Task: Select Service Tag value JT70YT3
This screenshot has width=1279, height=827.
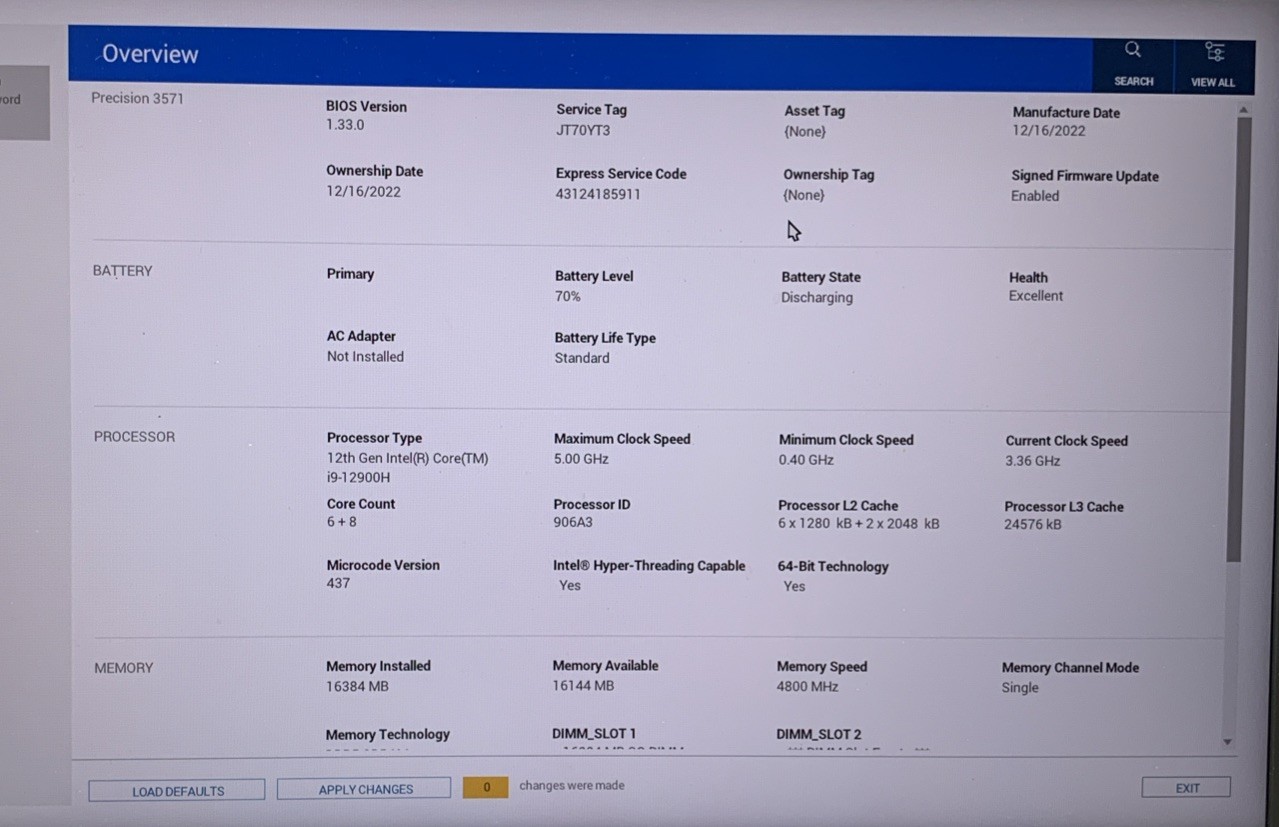Action: tap(583, 130)
